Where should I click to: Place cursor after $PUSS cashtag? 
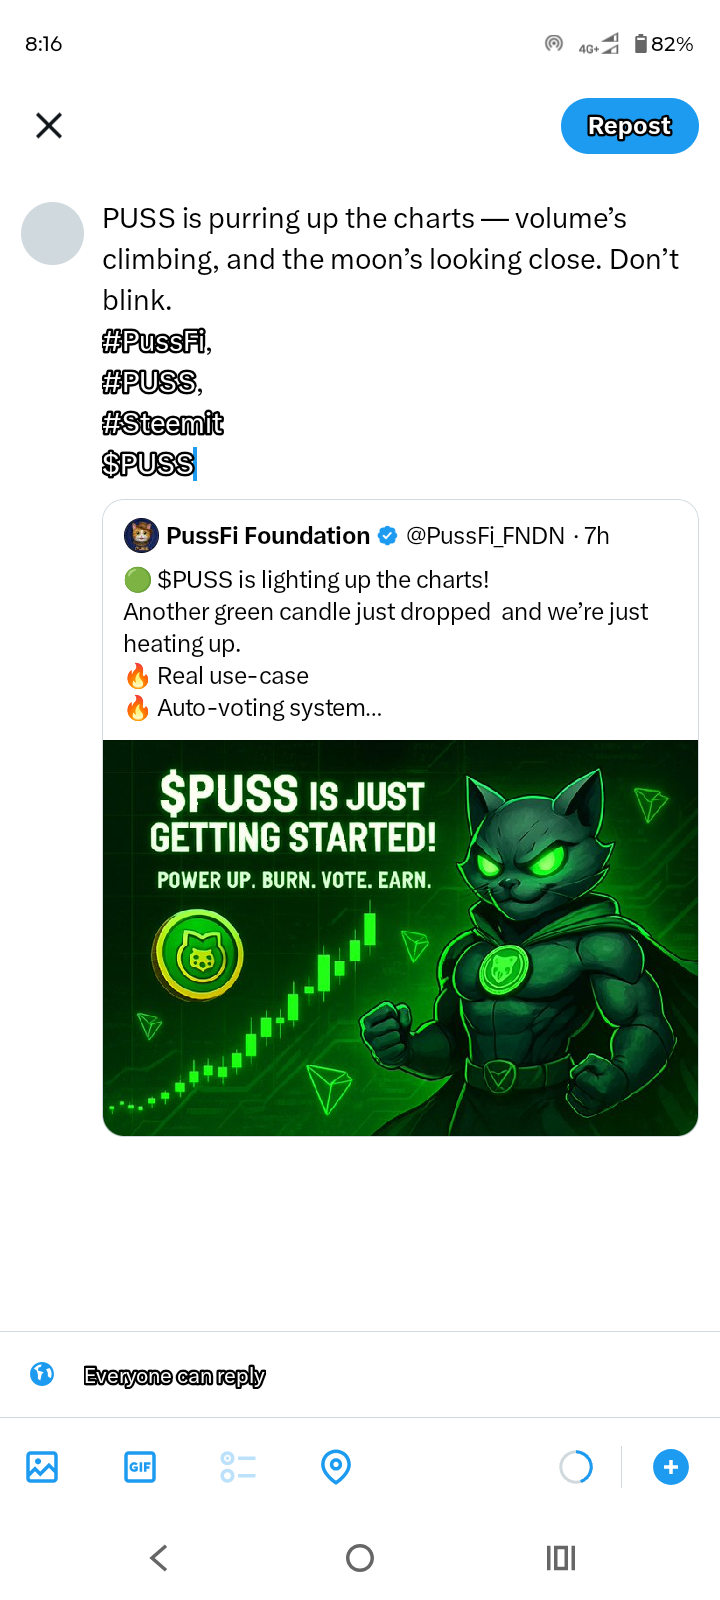tap(196, 464)
